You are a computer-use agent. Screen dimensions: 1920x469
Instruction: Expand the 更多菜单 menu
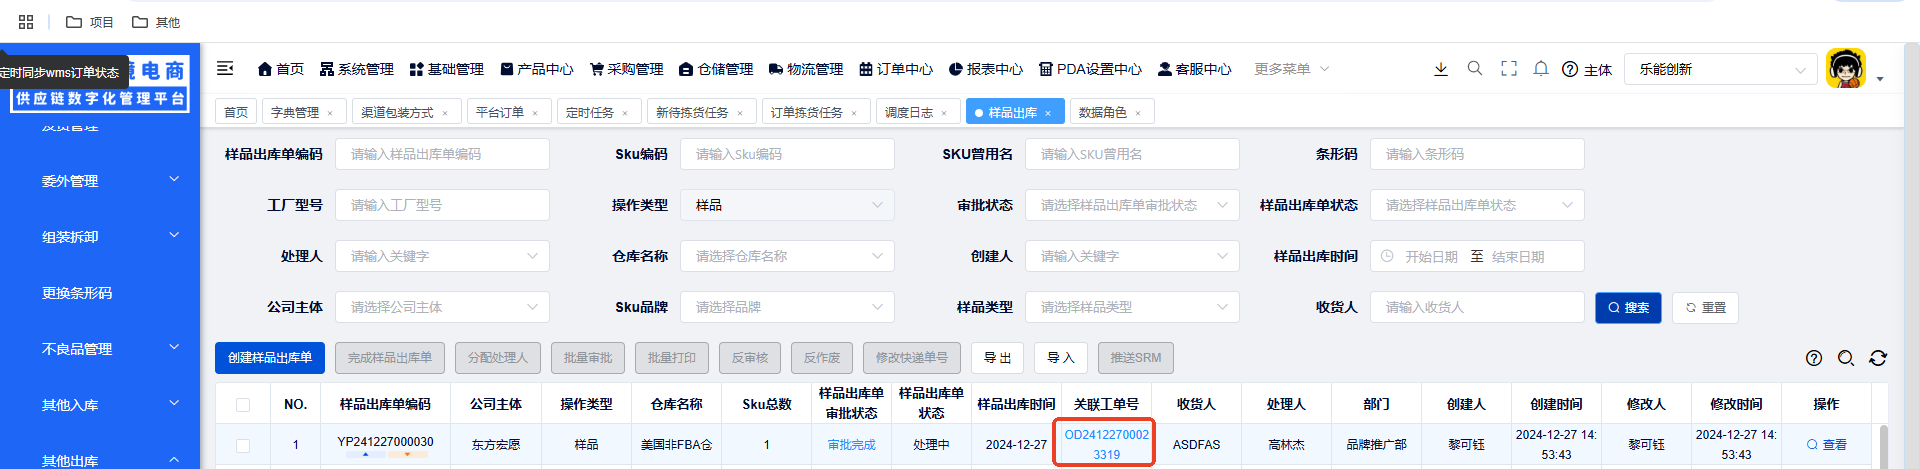(1292, 69)
